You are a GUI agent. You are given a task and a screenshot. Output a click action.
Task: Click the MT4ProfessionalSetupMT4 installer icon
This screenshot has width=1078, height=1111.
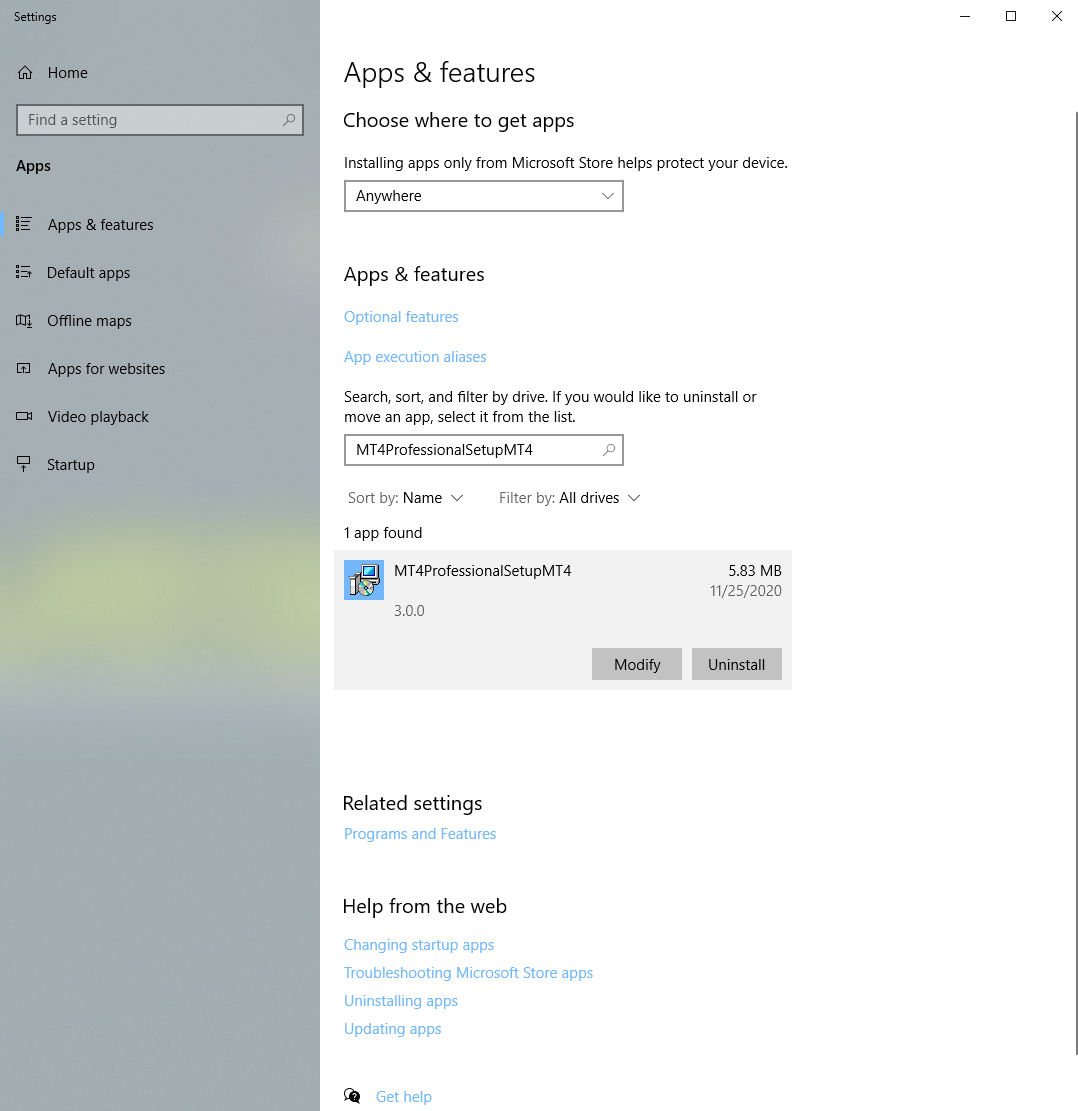point(364,580)
